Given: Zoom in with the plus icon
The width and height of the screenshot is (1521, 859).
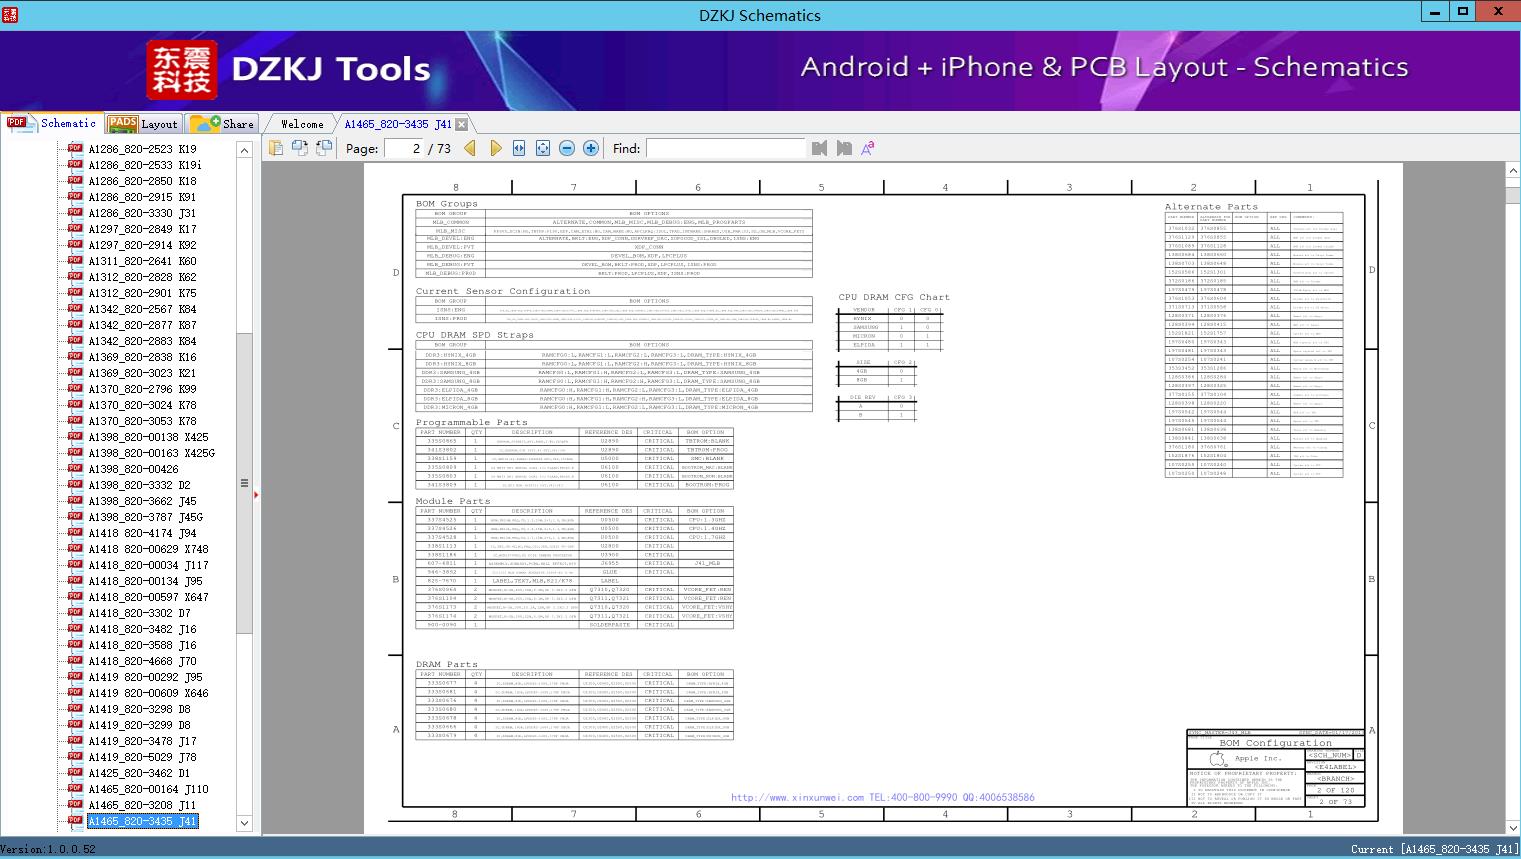Looking at the screenshot, I should click(591, 148).
